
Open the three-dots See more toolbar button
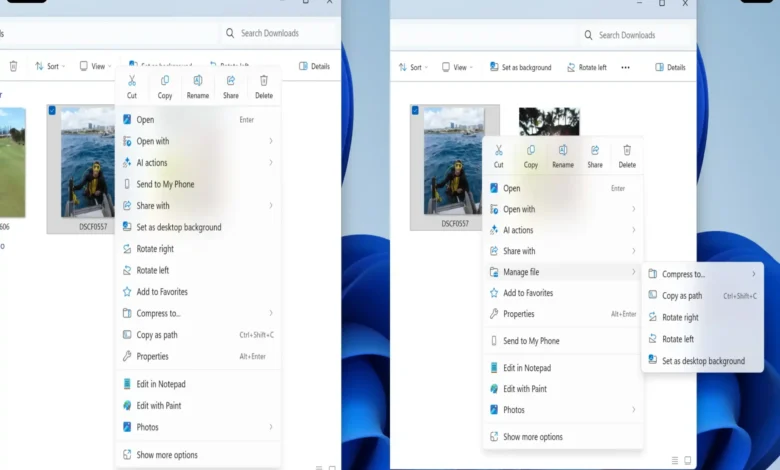pos(625,67)
